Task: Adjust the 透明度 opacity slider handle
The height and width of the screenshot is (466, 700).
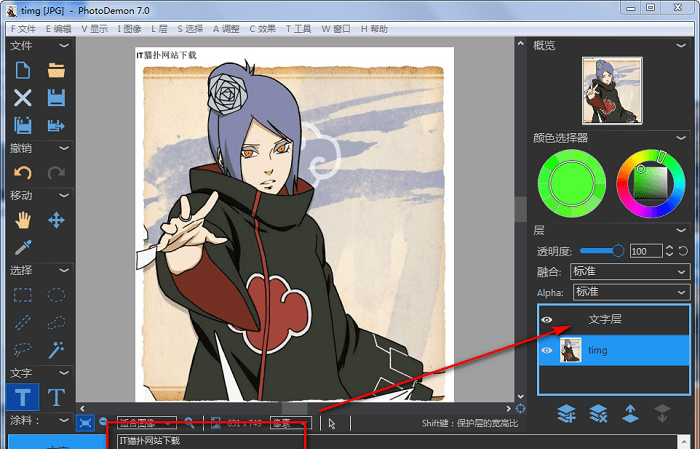Action: click(x=618, y=251)
